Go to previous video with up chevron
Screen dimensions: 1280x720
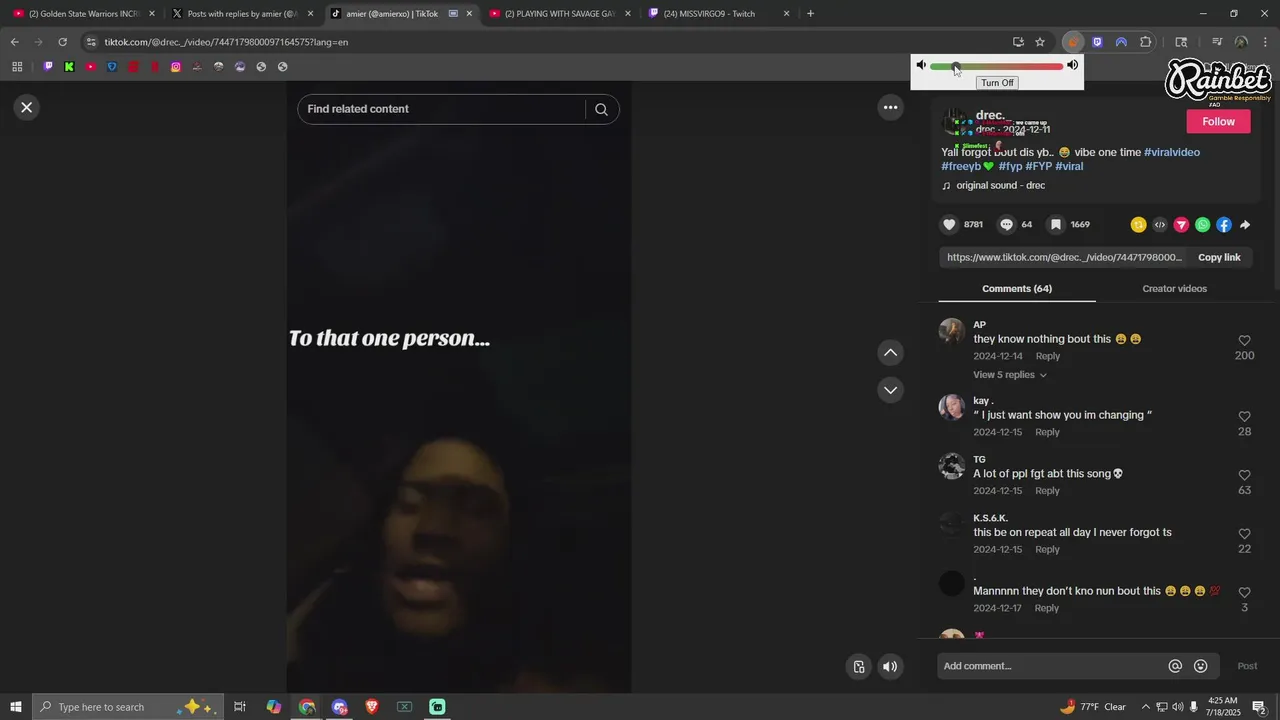click(x=890, y=352)
